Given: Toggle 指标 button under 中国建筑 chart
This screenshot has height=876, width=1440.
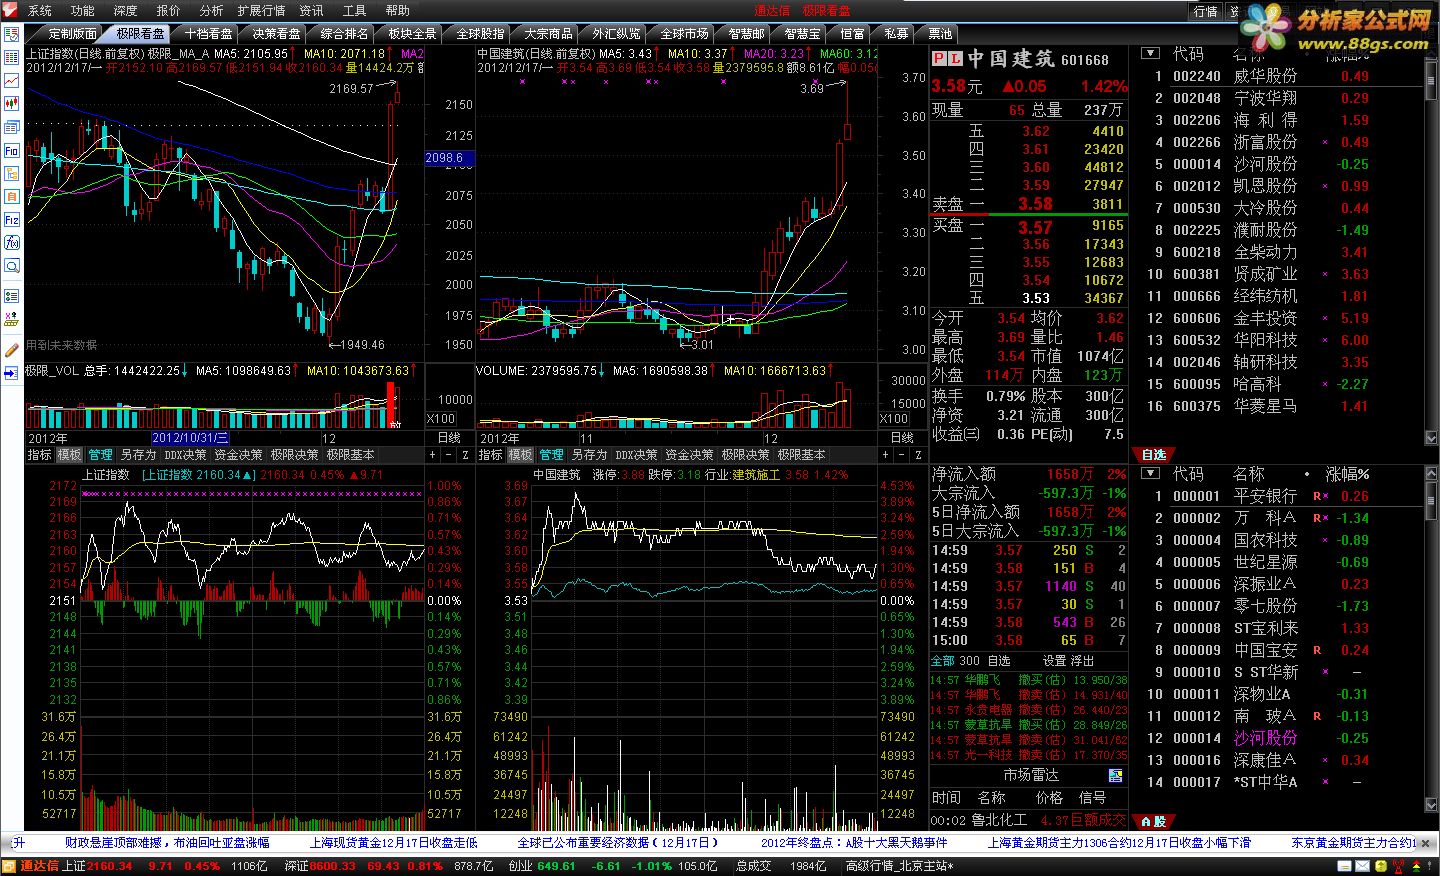Looking at the screenshot, I should coord(491,455).
